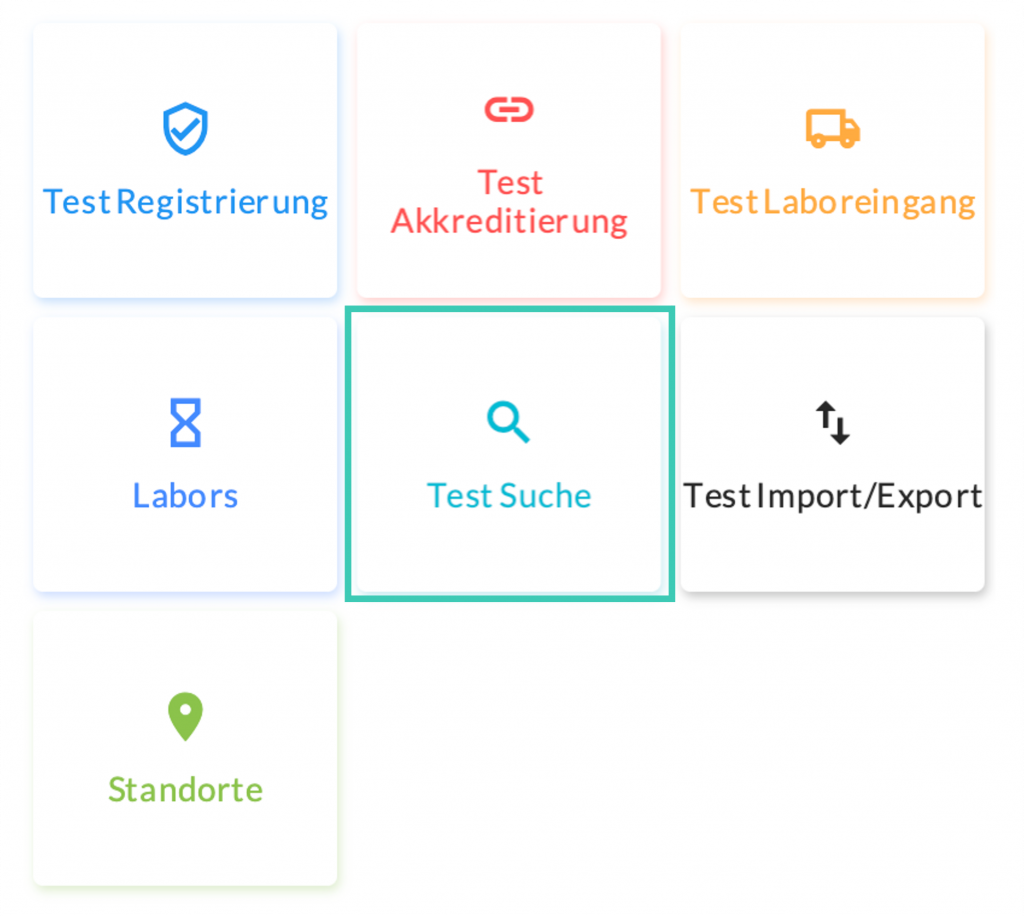Open the Test Registrierung label
1024x916 pixels.
185,202
